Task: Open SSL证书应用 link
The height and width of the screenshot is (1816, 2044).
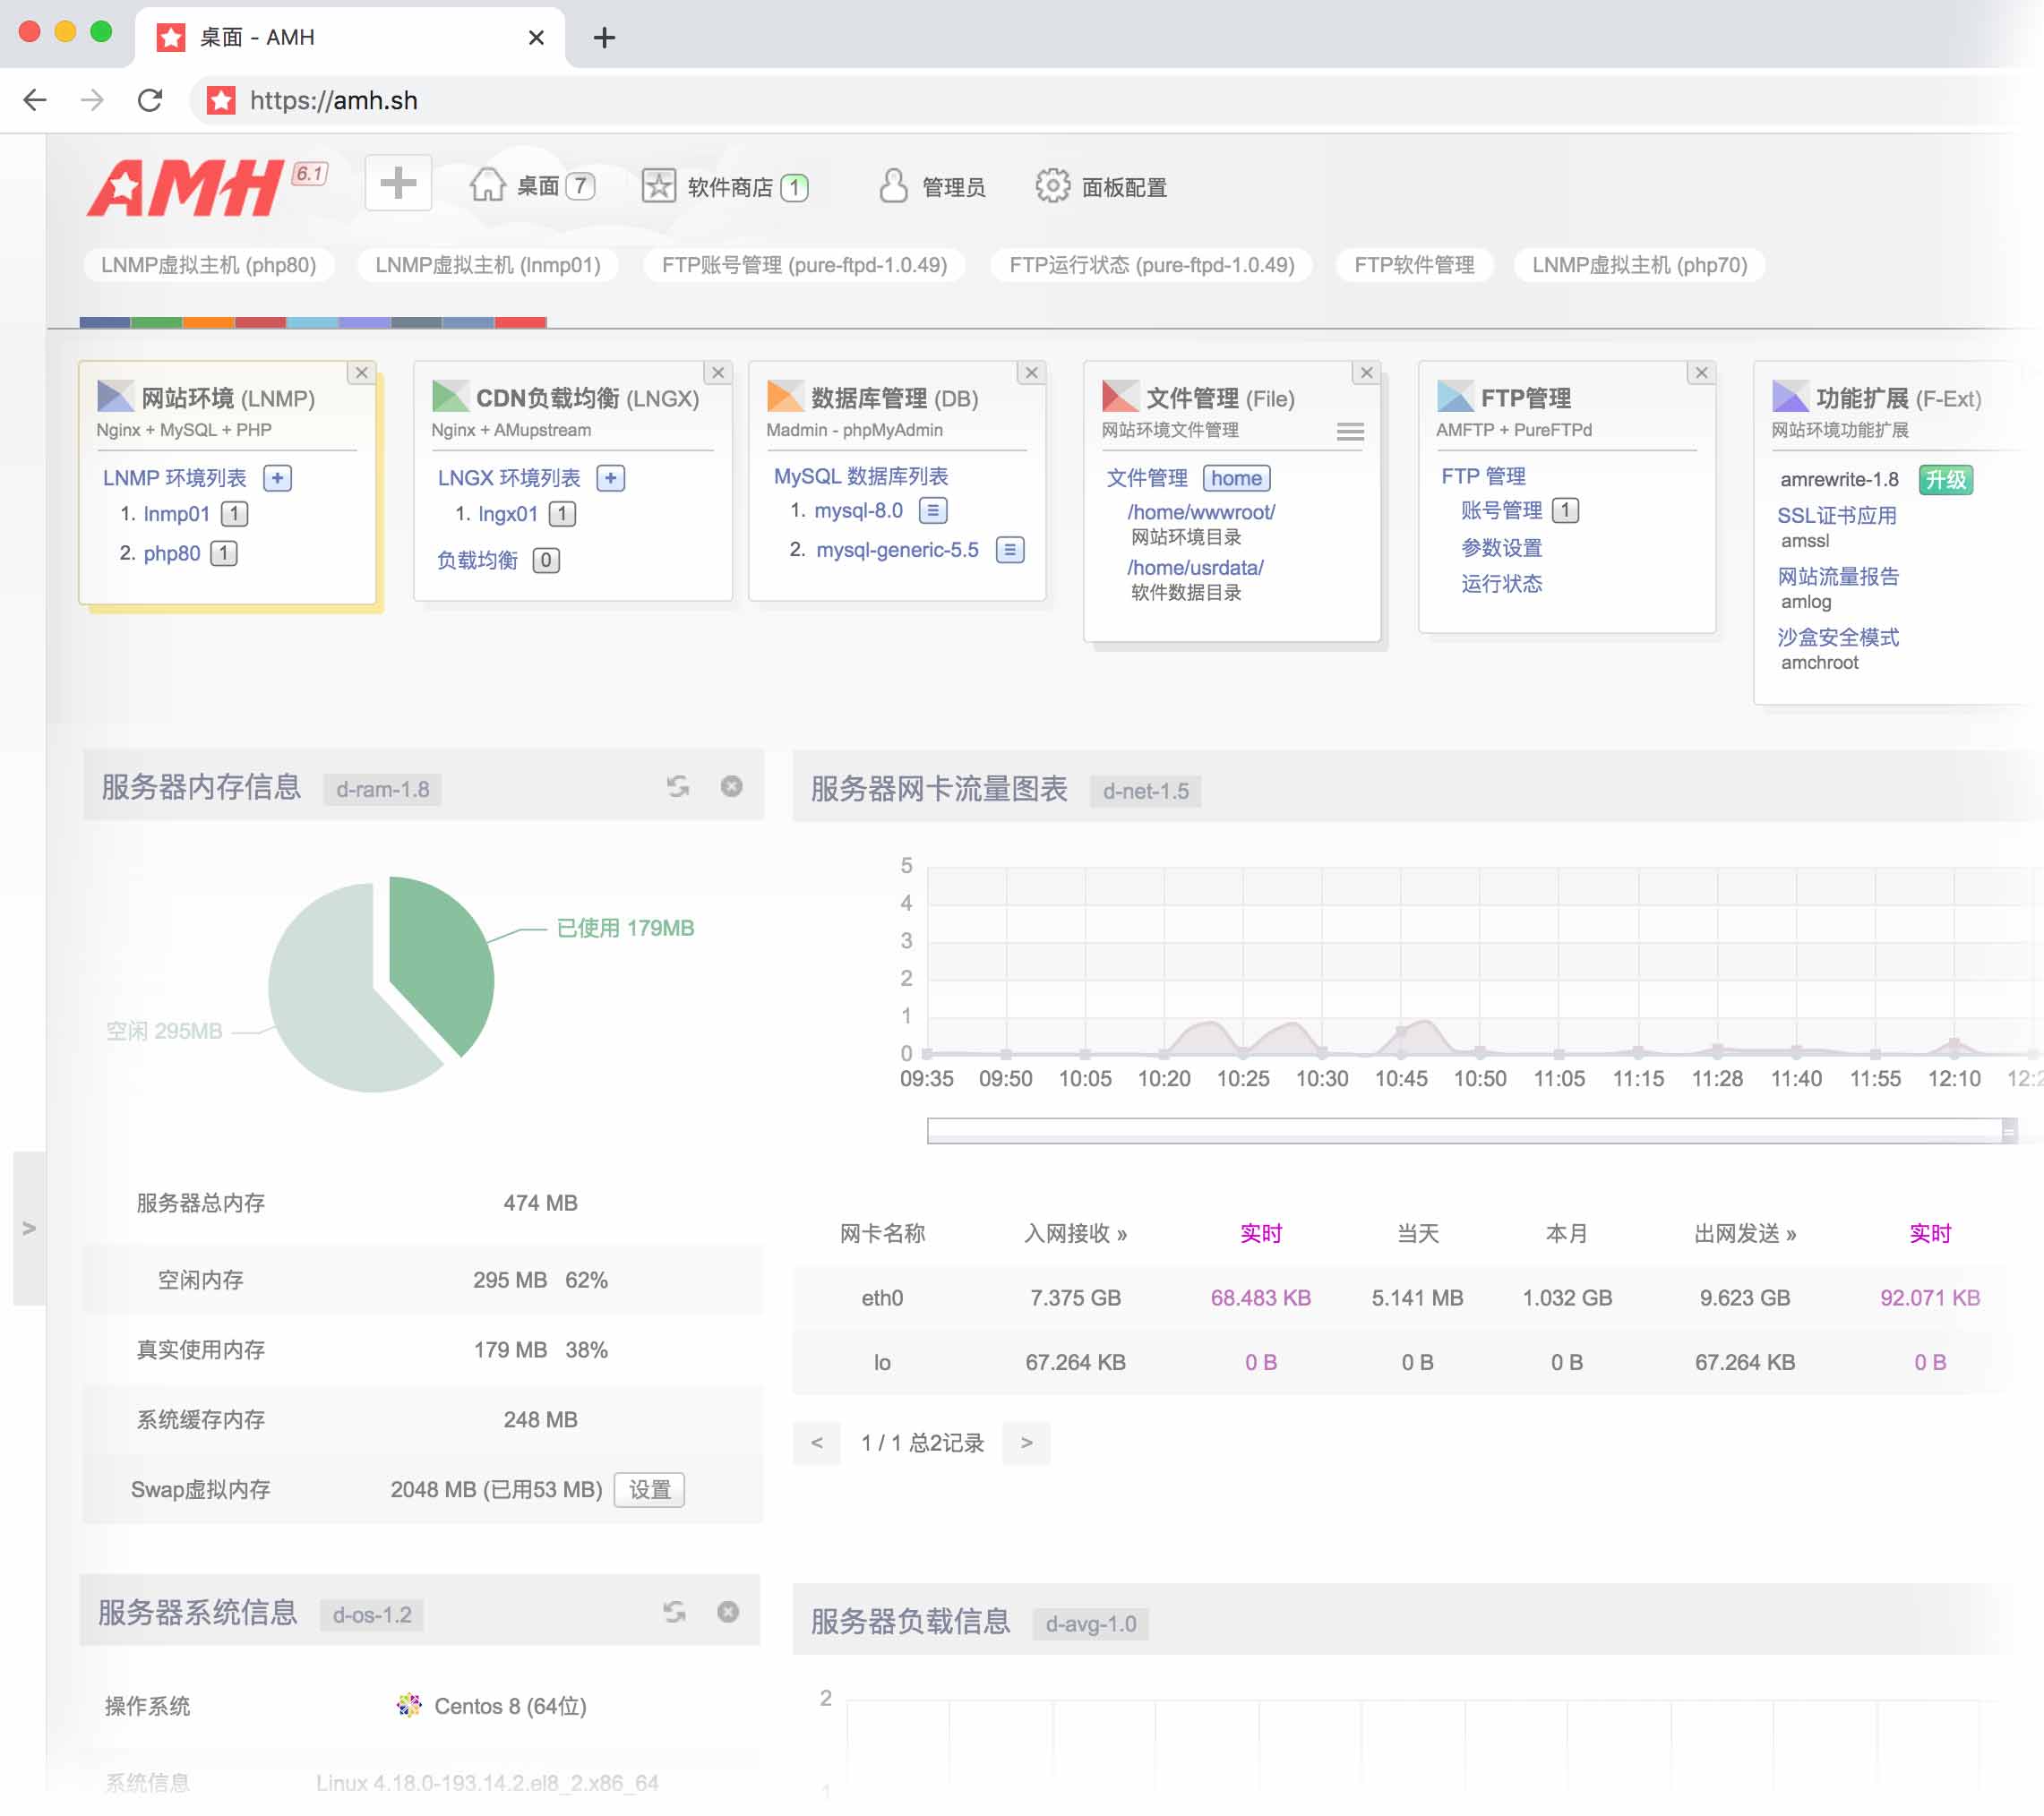Action: [1836, 515]
